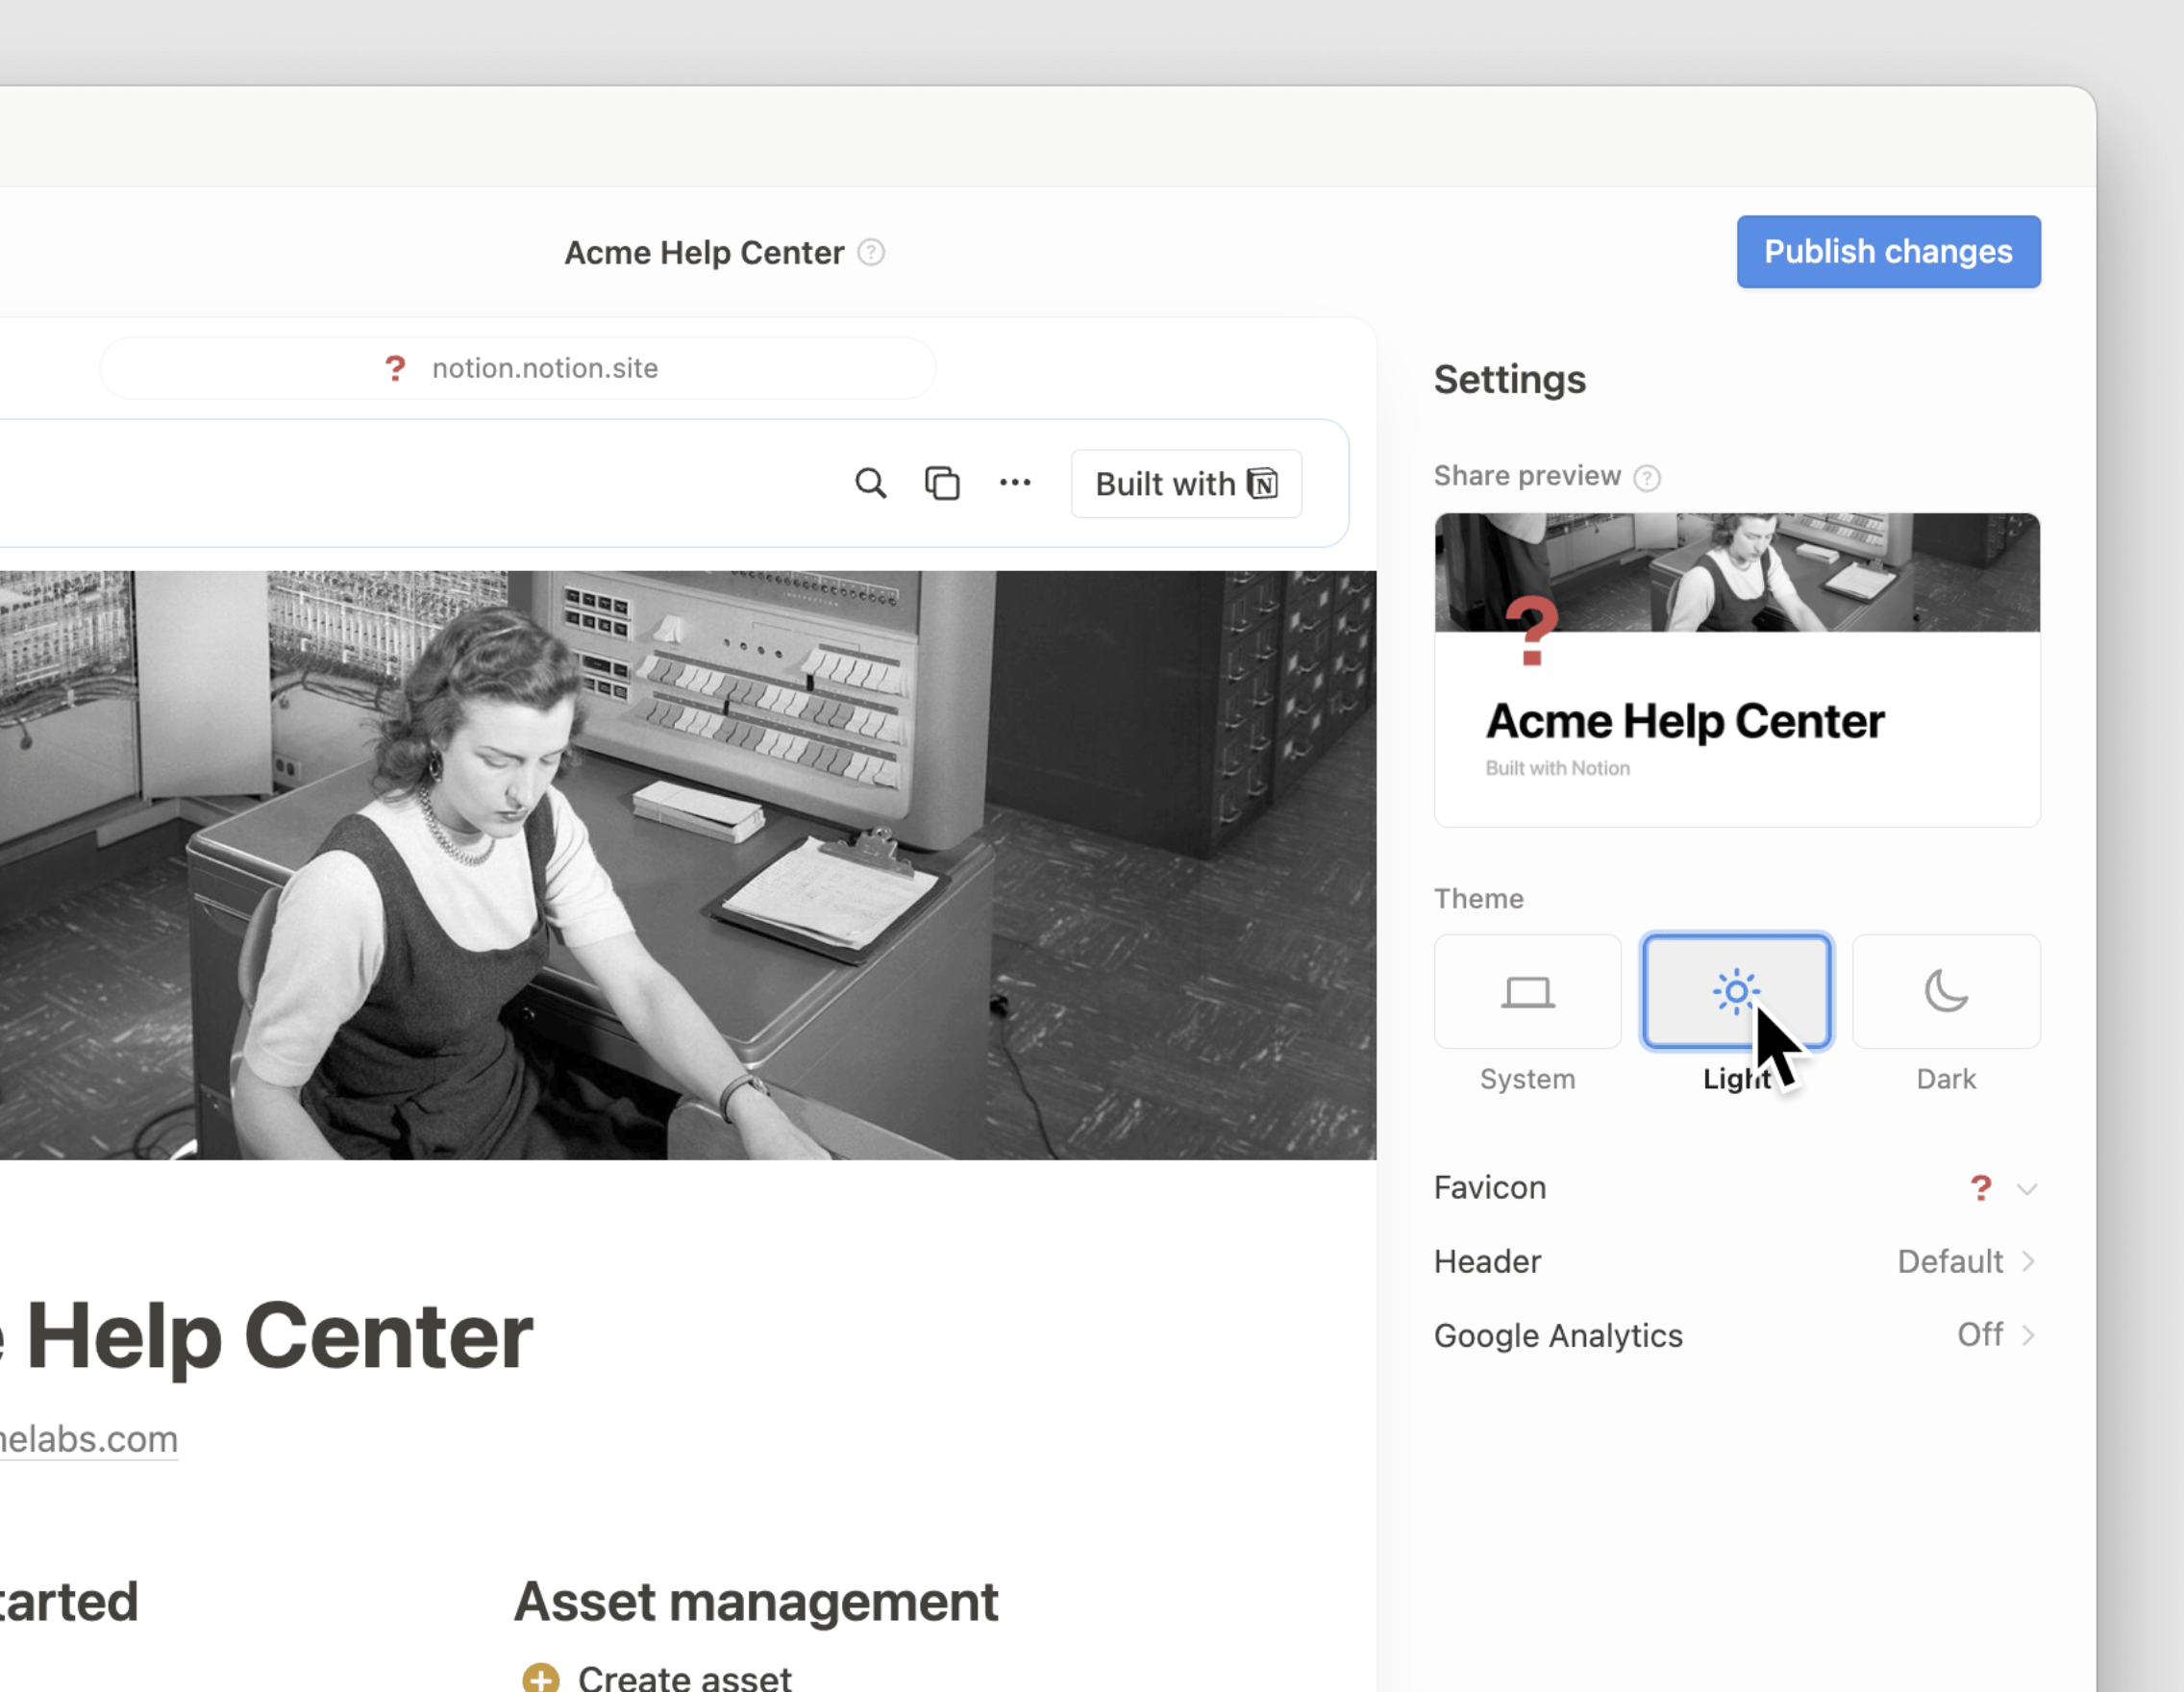
Task: Click the notion.notion.site address field
Action: coord(518,368)
